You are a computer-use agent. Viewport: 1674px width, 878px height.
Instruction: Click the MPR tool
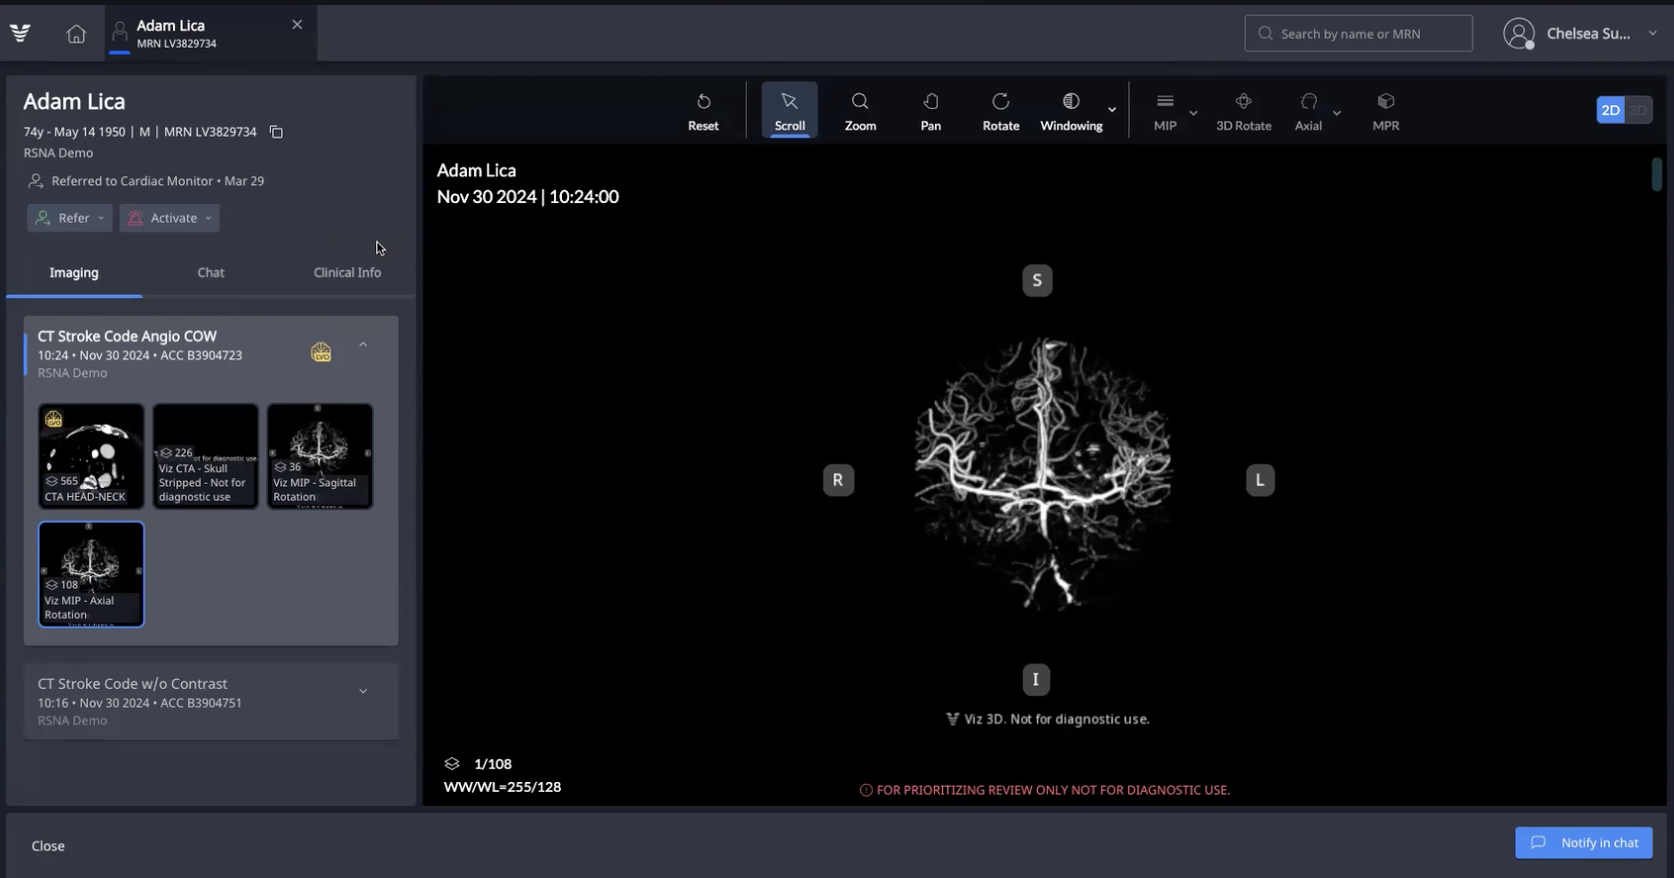1386,111
